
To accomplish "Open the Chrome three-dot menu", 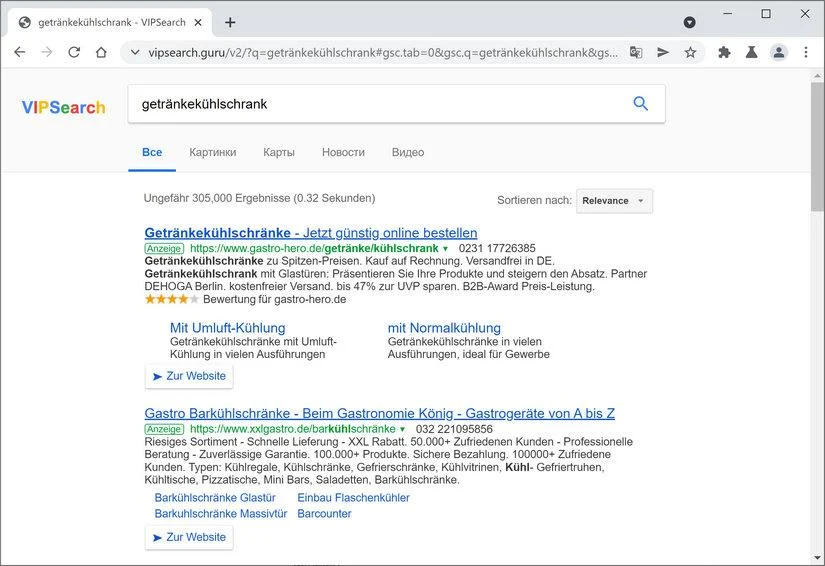I will (x=806, y=52).
